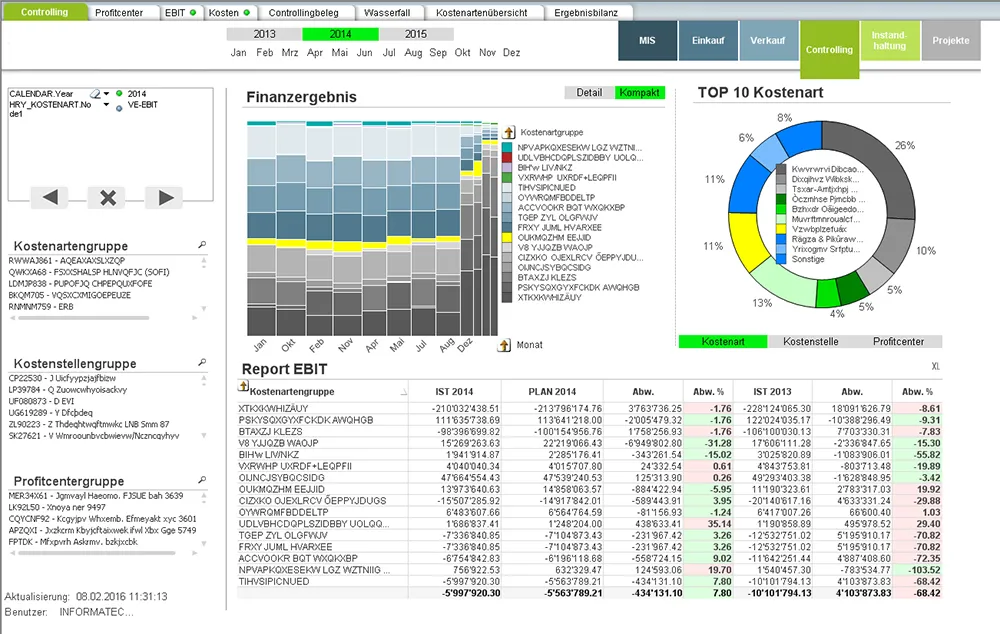The height and width of the screenshot is (634, 1000).
Task: Search in Kostenartengruppe list box
Action: (202, 245)
